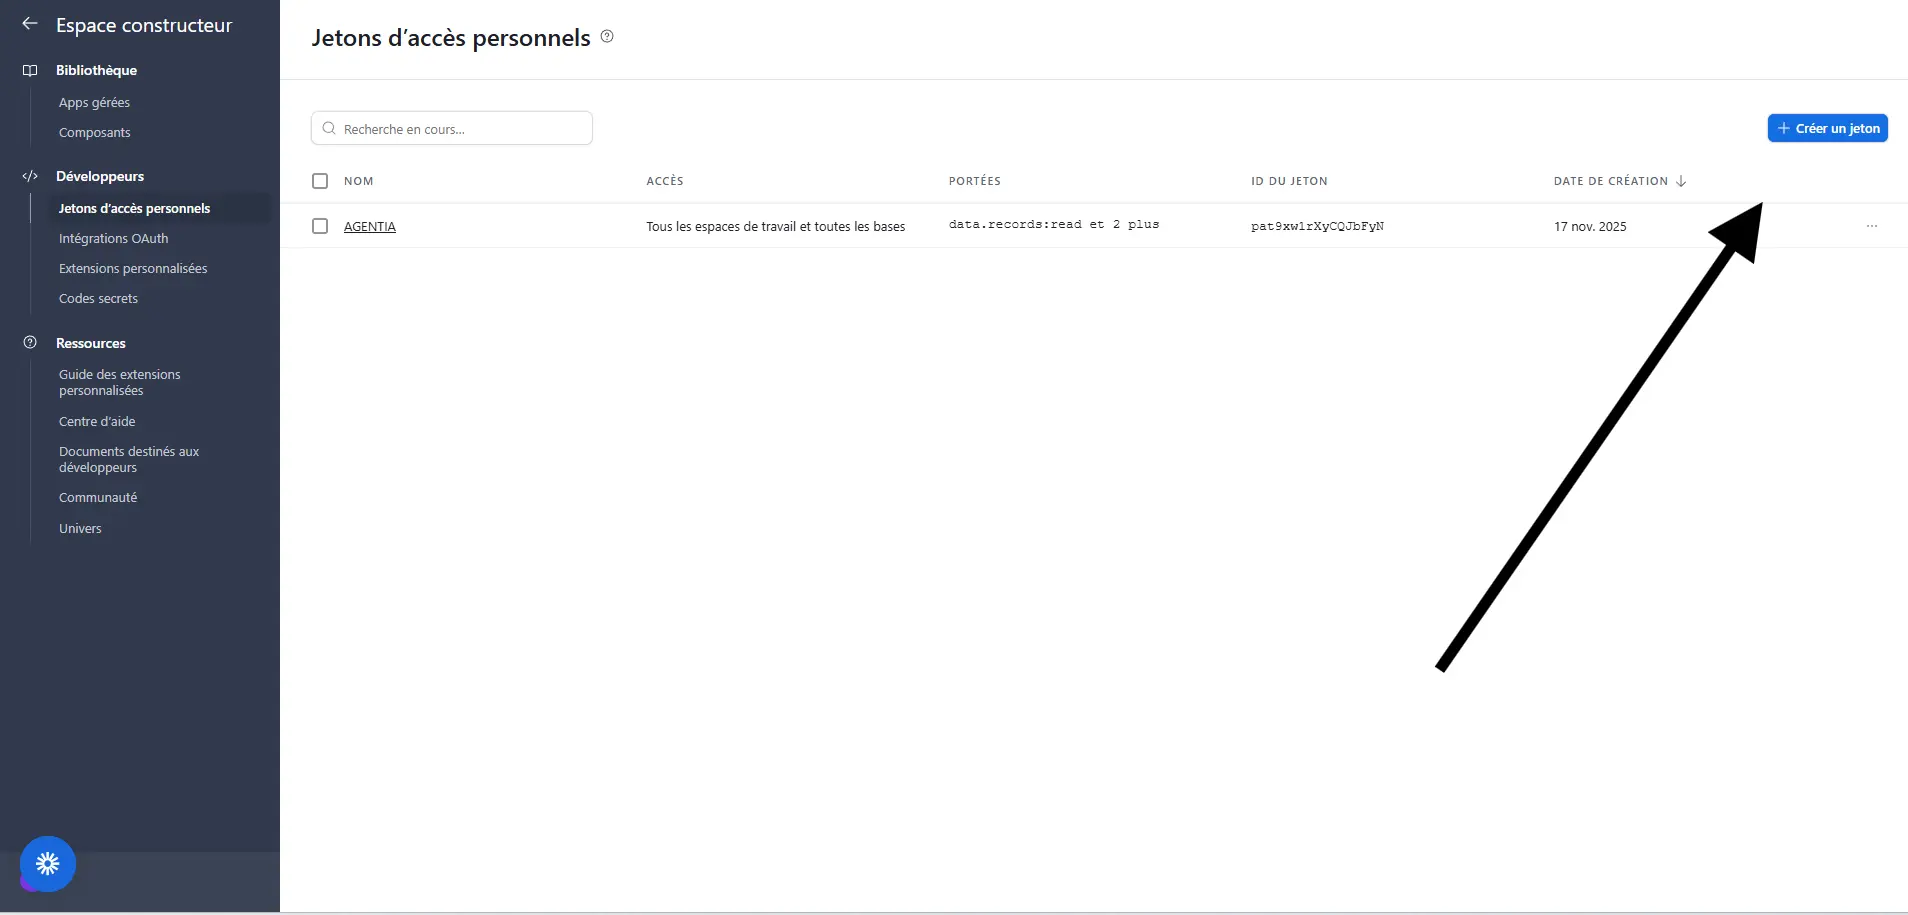Image resolution: width=1908 pixels, height=915 pixels.
Task: Open the three-dot menu for the AGENTIA row
Action: 1872,226
